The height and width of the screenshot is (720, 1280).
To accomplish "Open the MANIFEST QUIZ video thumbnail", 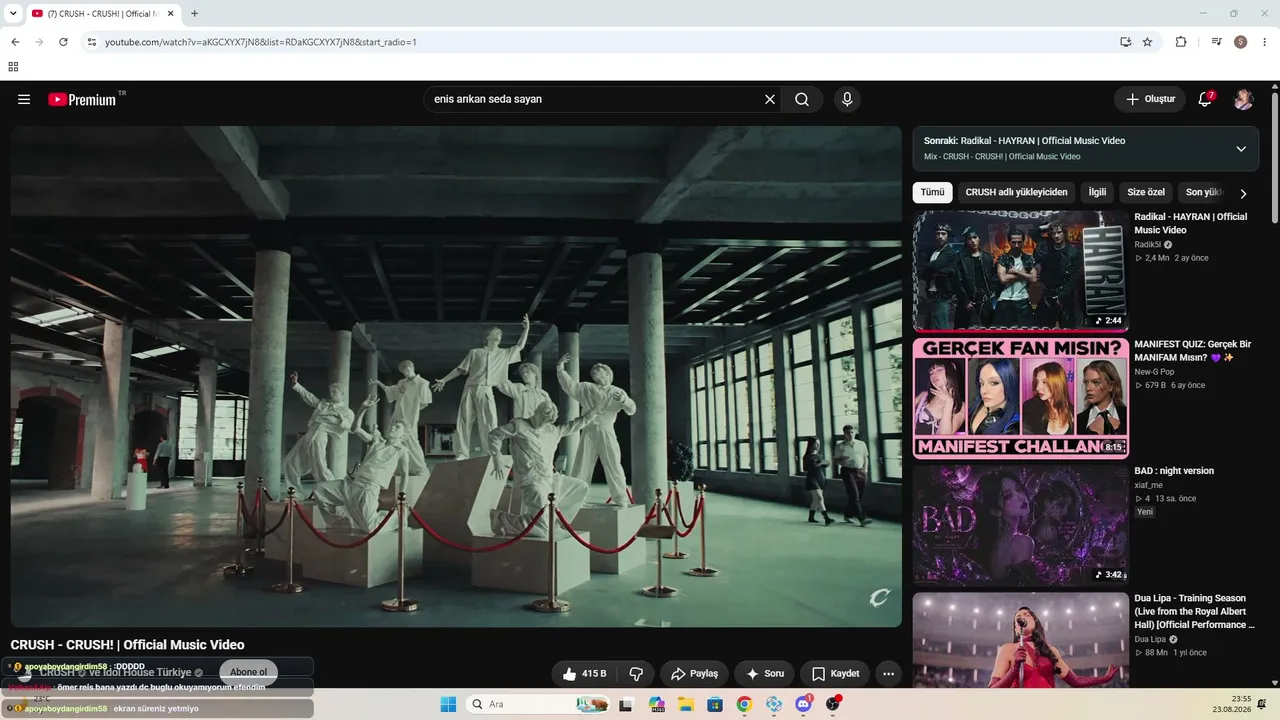I will point(1020,398).
